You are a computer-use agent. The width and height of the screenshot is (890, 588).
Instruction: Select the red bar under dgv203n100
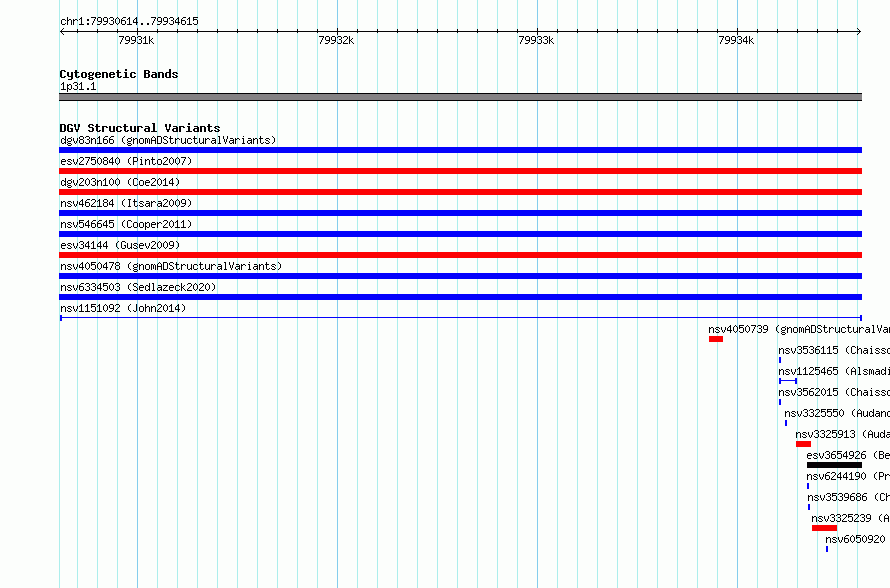coord(460,192)
